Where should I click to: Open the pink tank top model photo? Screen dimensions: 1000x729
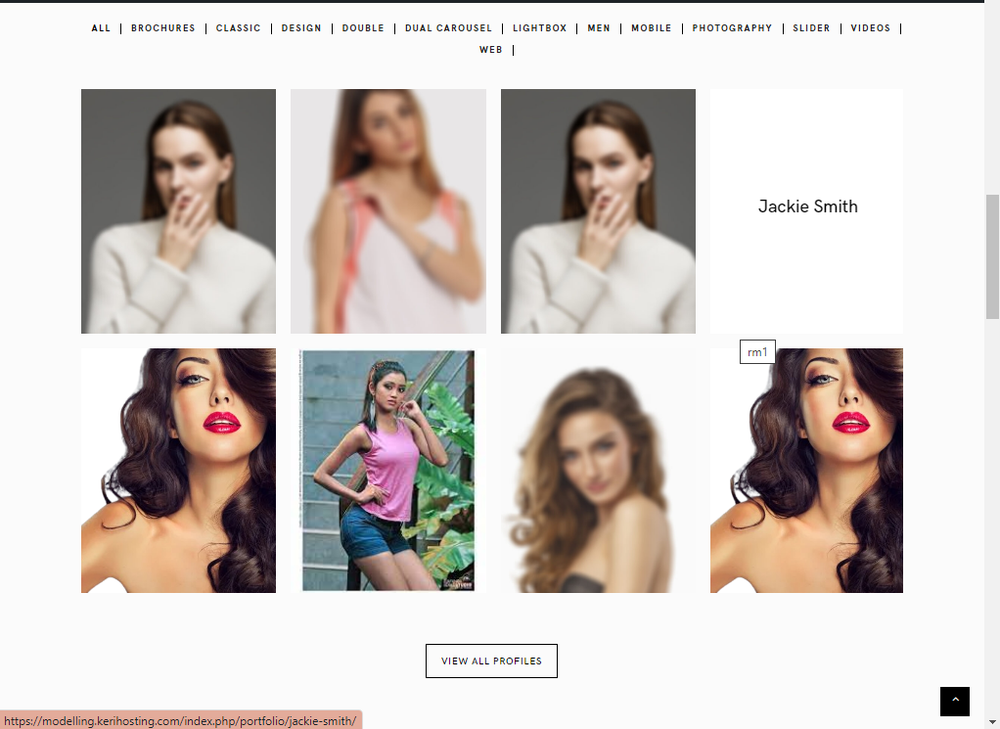click(x=388, y=470)
